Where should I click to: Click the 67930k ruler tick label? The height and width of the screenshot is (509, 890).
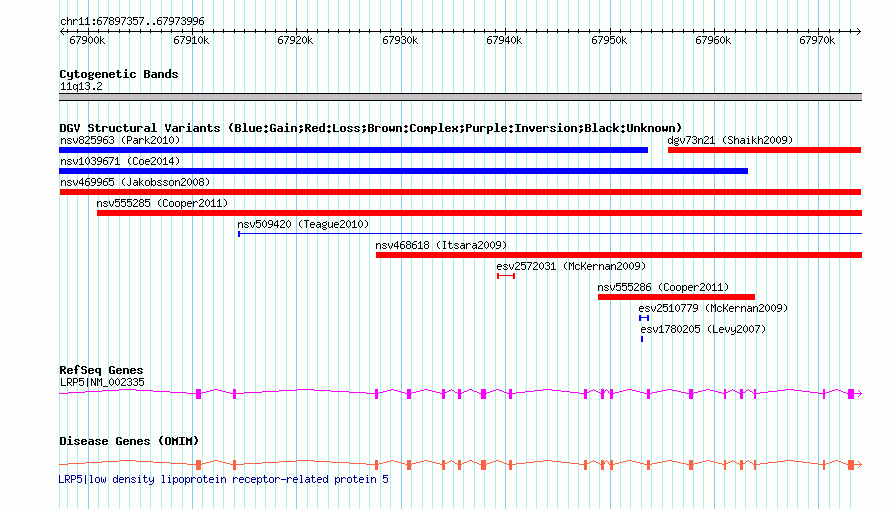400,40
